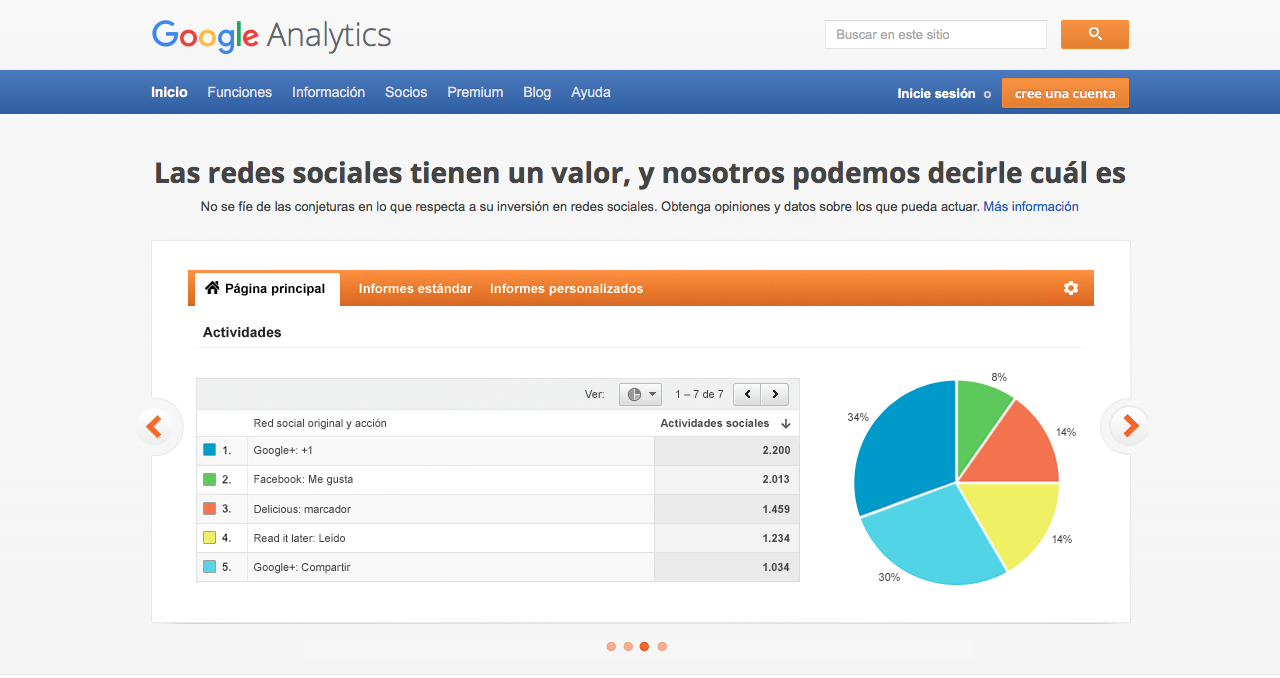Screen dimensions: 1280x678
Task: Click Red social original y acción header
Action: tap(320, 424)
